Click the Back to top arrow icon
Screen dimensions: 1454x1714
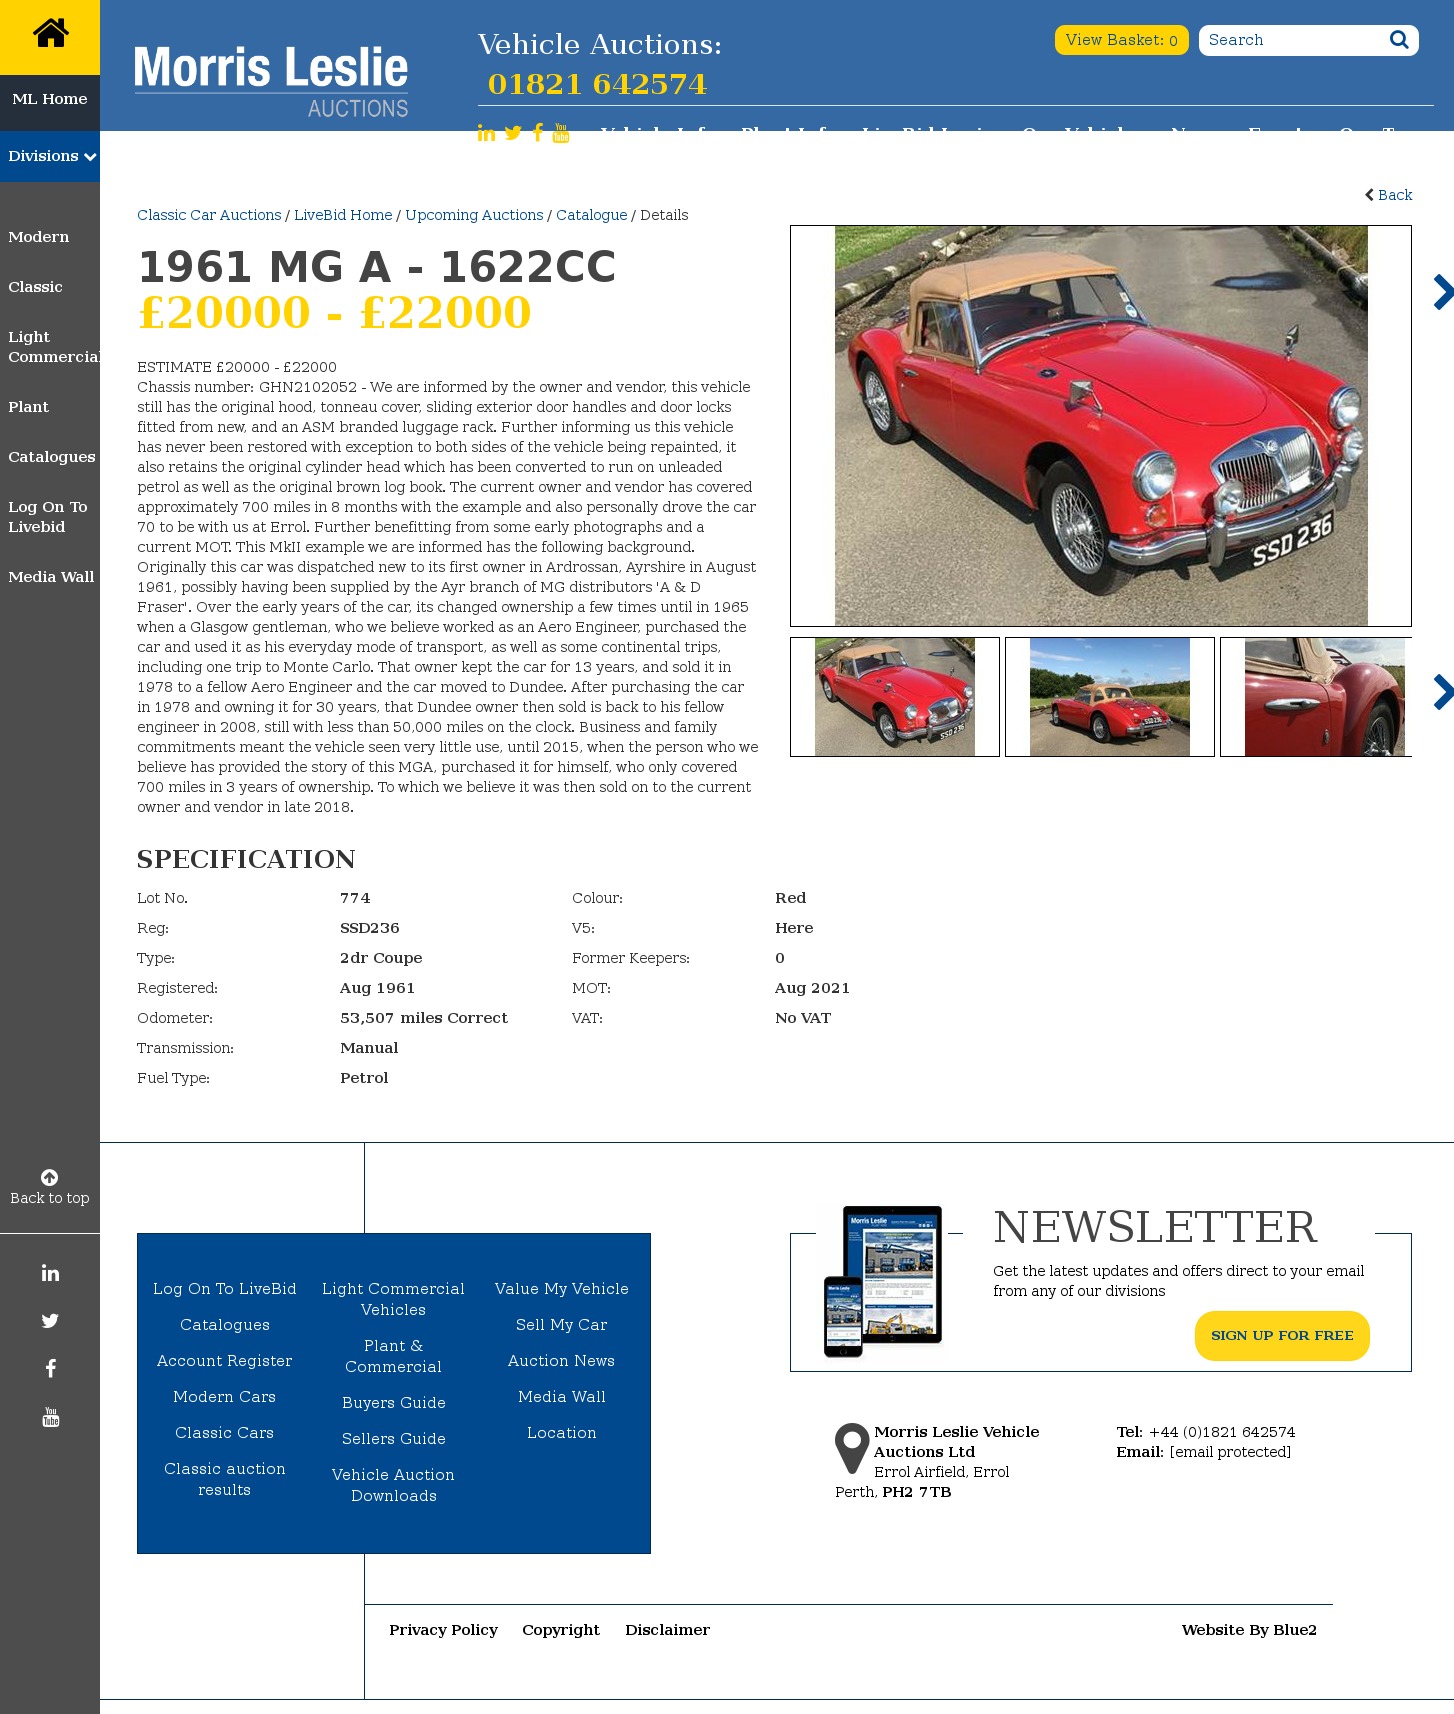49,1177
